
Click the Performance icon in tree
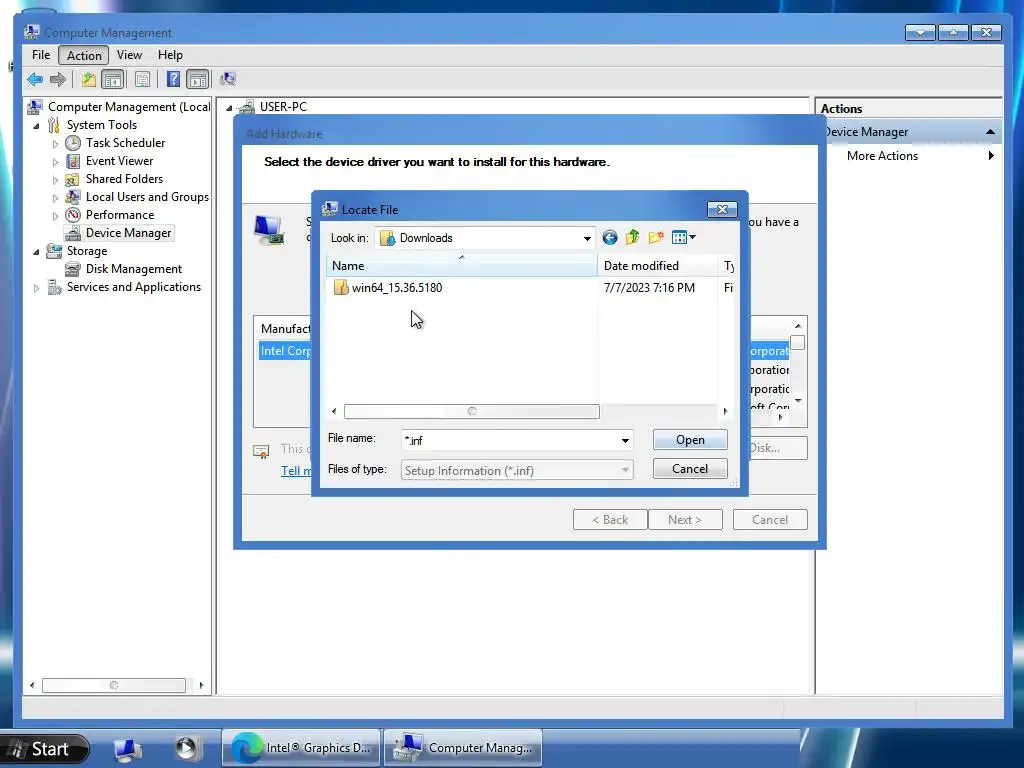tap(73, 215)
